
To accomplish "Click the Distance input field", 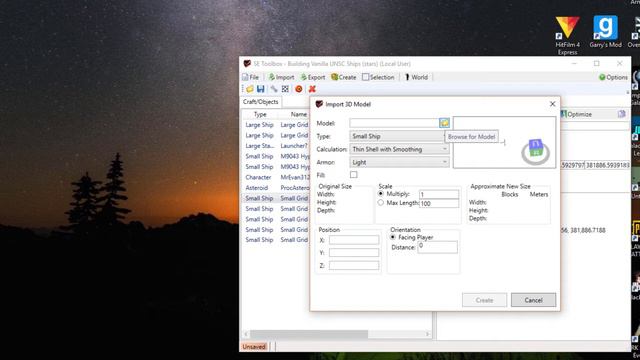I will (x=438, y=247).
